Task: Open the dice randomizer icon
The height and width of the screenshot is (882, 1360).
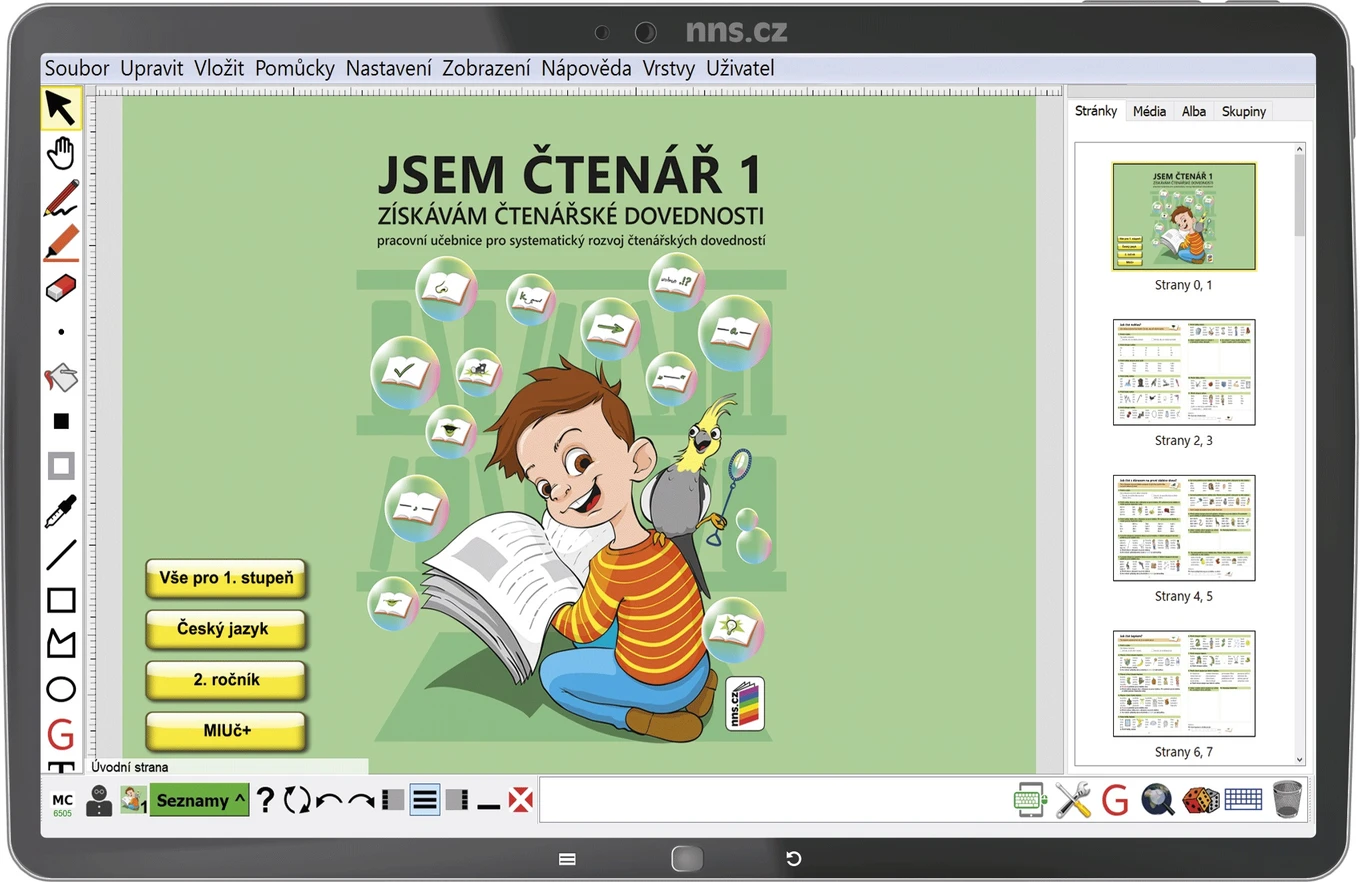Action: pyautogui.click(x=1200, y=800)
